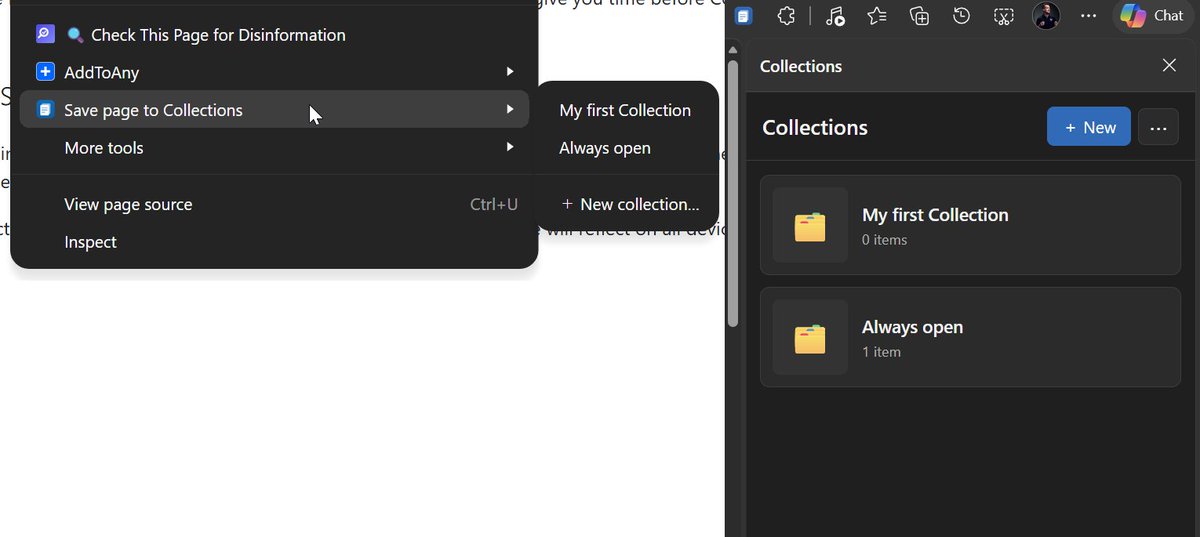Viewport: 1200px width, 537px height.
Task: Open Collections more options ellipsis button
Action: coord(1159,128)
